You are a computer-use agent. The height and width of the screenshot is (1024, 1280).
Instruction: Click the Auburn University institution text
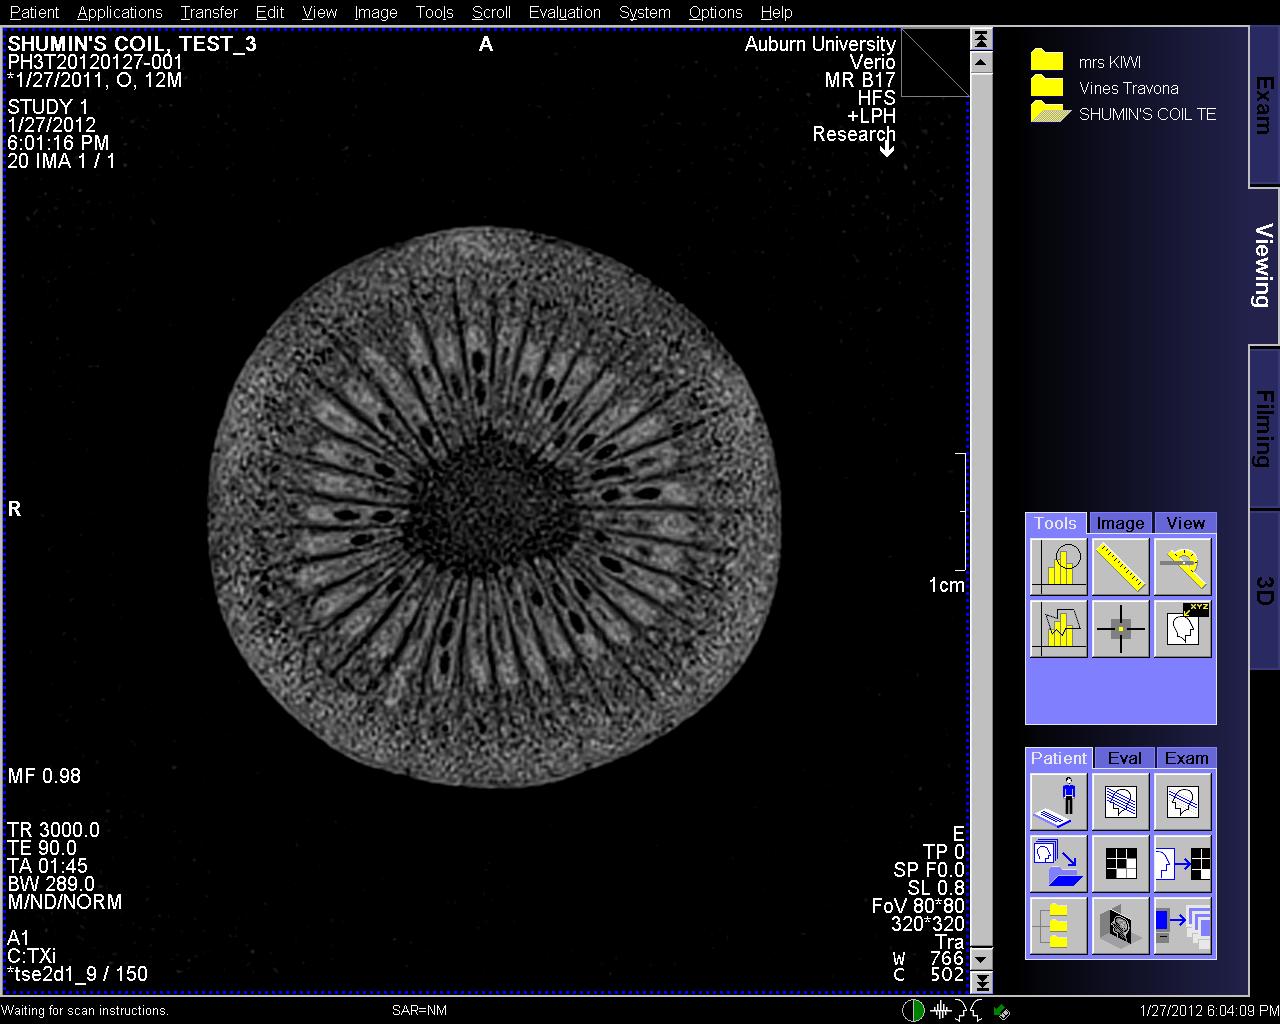pos(820,44)
